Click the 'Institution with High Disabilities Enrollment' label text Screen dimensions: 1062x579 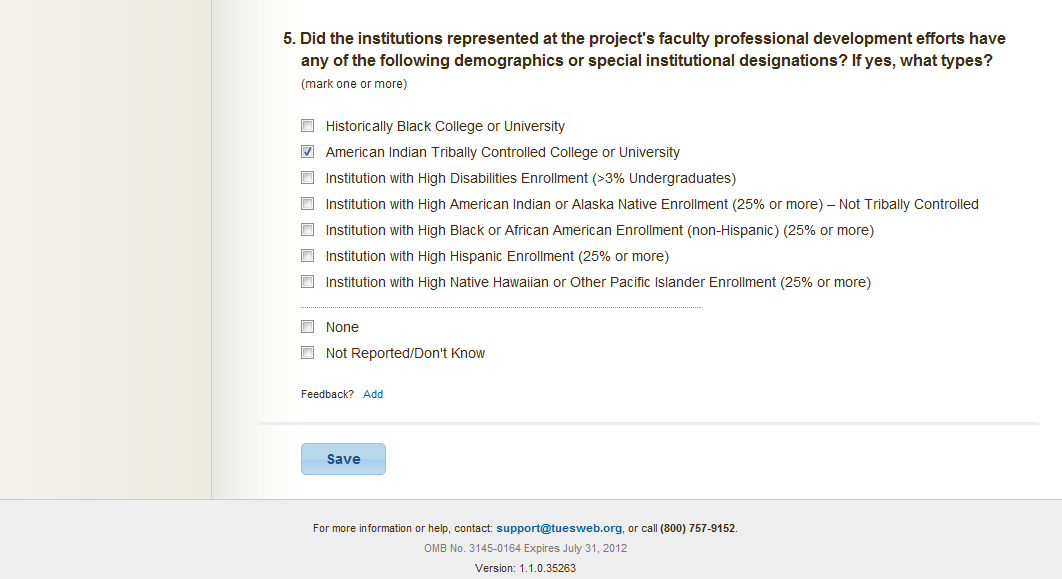530,179
